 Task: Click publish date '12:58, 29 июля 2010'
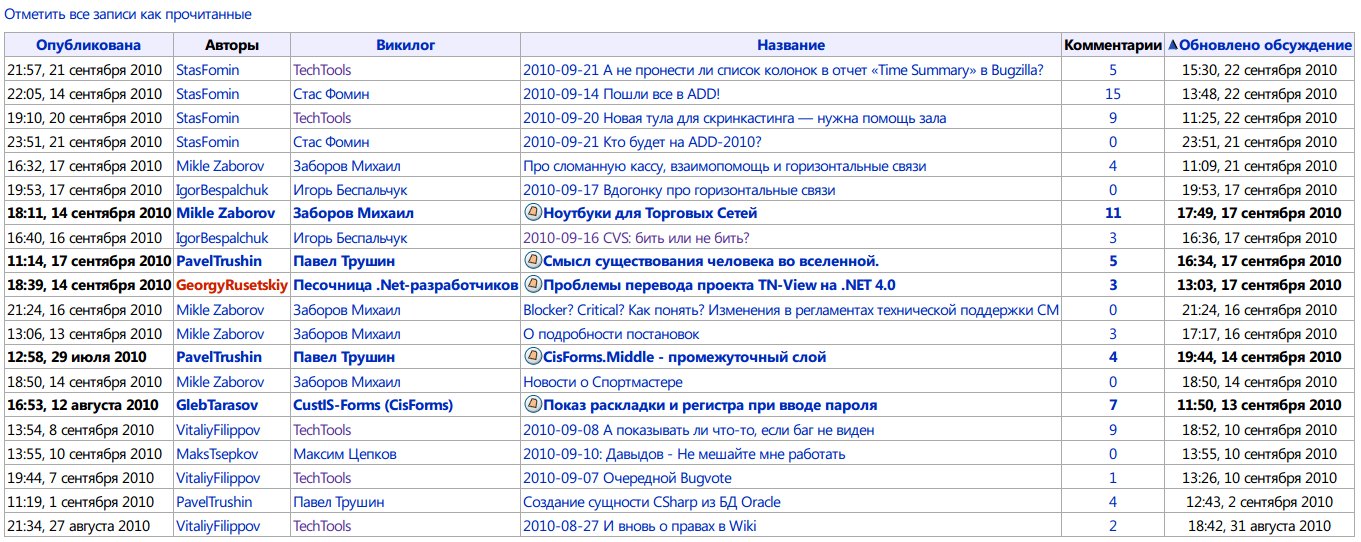76,357
